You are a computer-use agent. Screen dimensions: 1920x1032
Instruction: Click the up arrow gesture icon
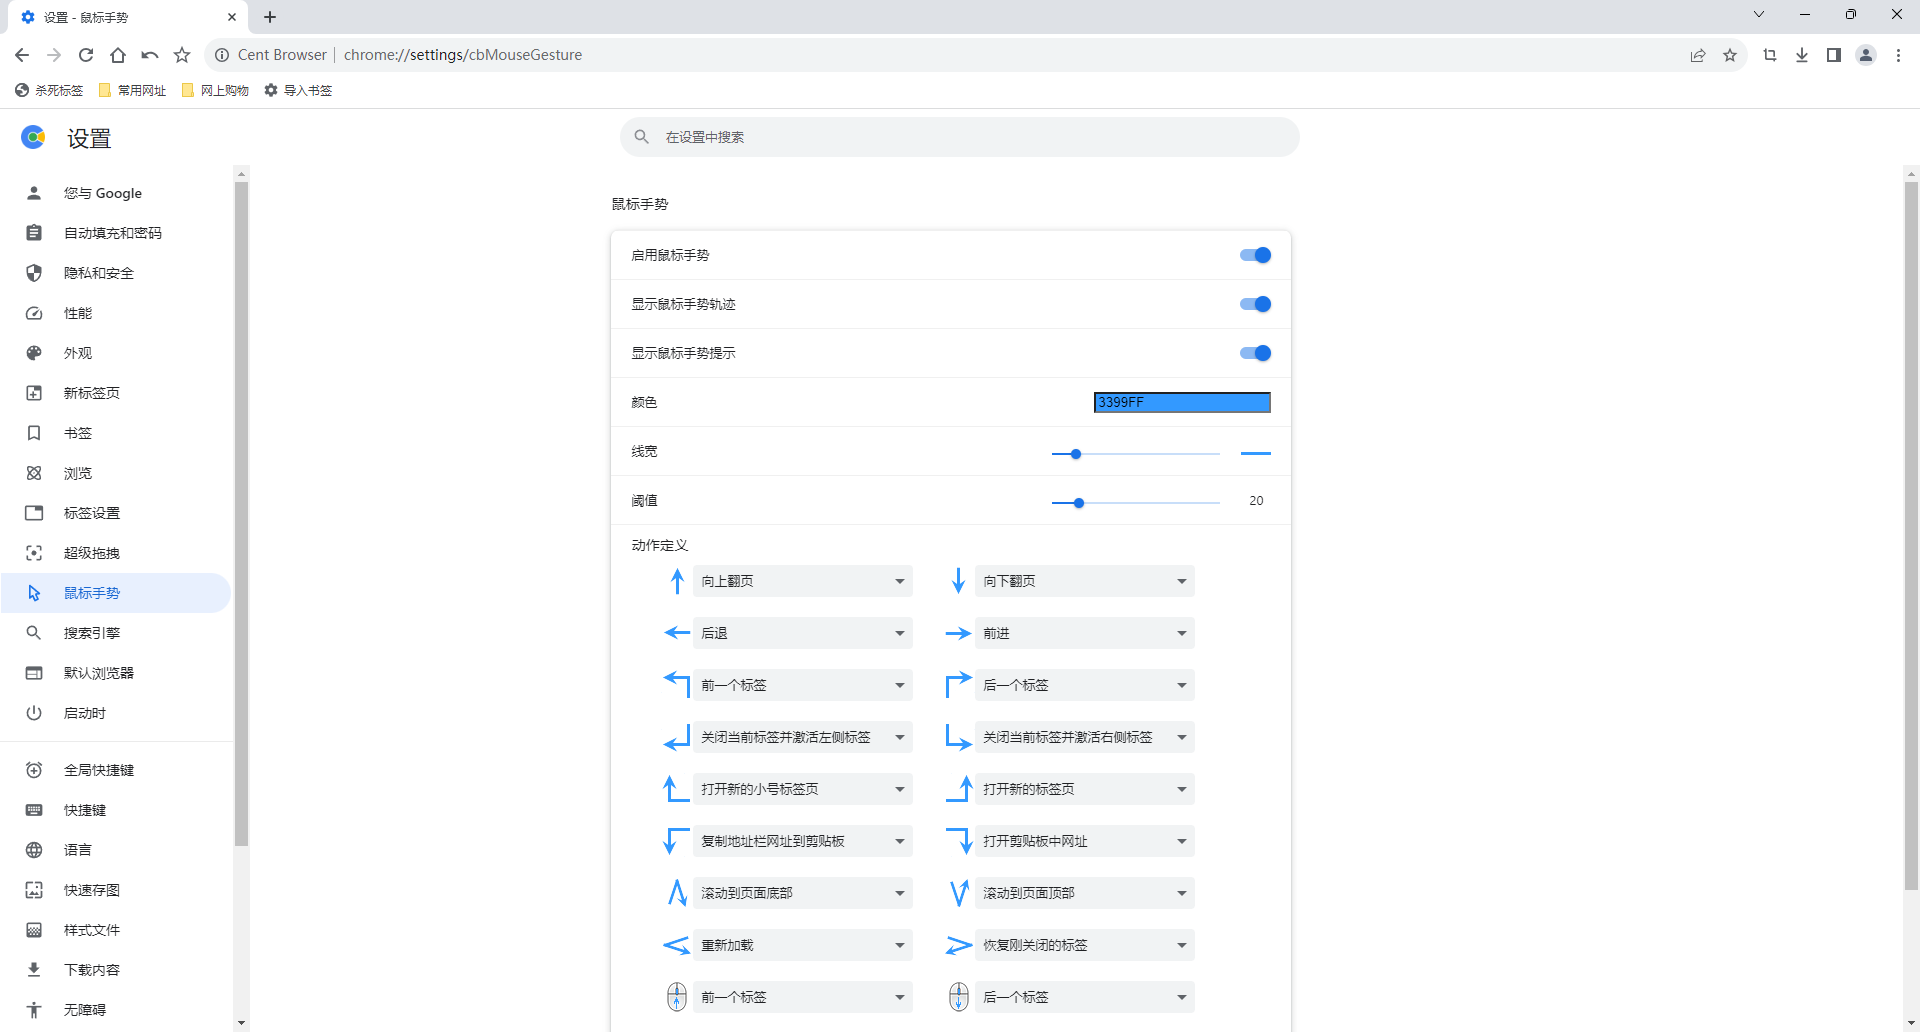click(x=677, y=581)
